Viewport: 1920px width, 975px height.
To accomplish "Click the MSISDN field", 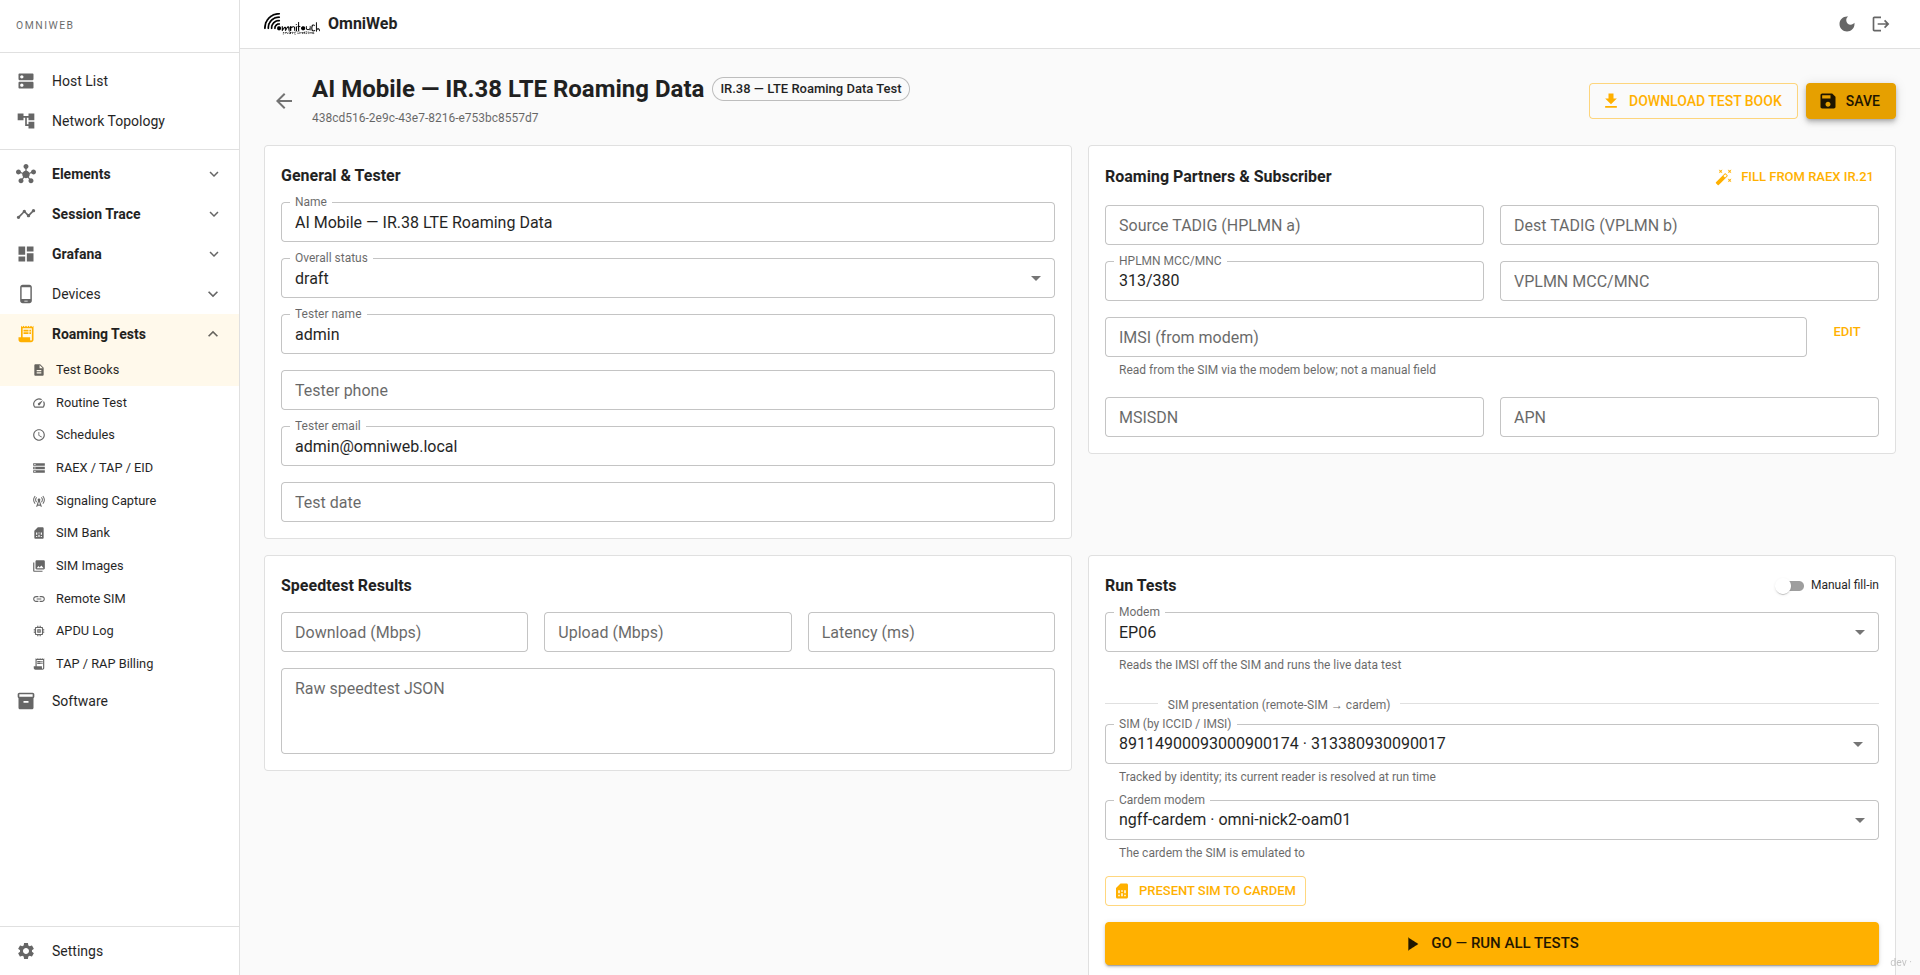I will point(1294,417).
